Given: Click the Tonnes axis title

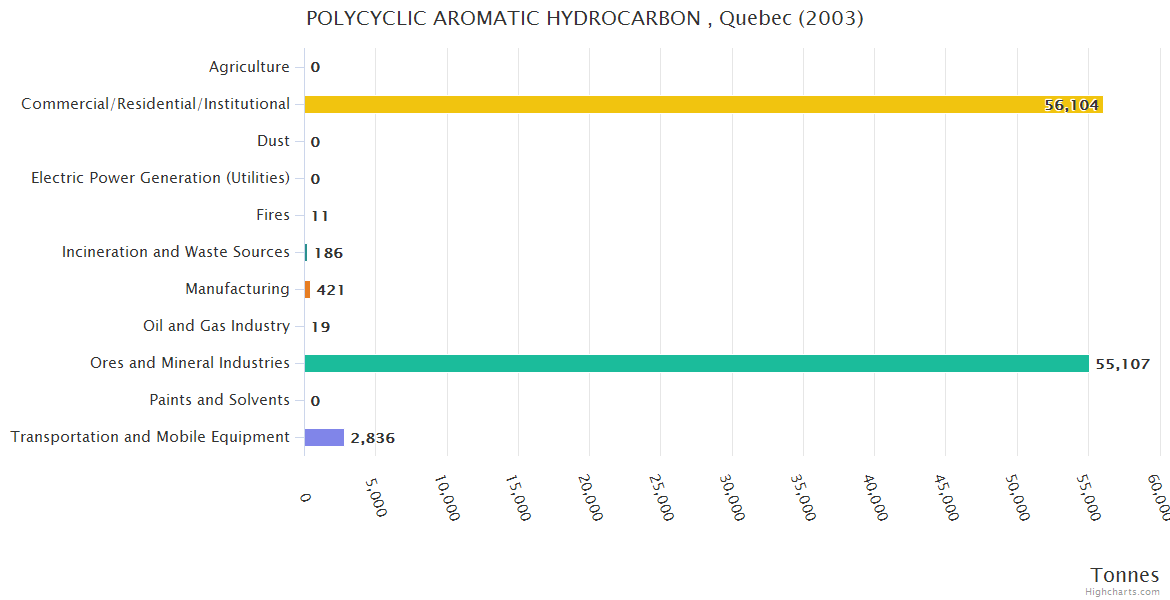Looking at the screenshot, I should (1124, 574).
